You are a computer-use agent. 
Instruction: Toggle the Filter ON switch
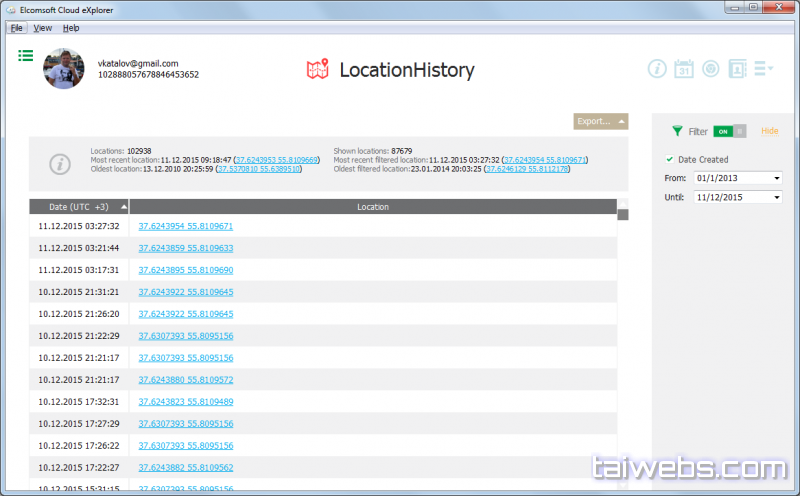(x=730, y=131)
